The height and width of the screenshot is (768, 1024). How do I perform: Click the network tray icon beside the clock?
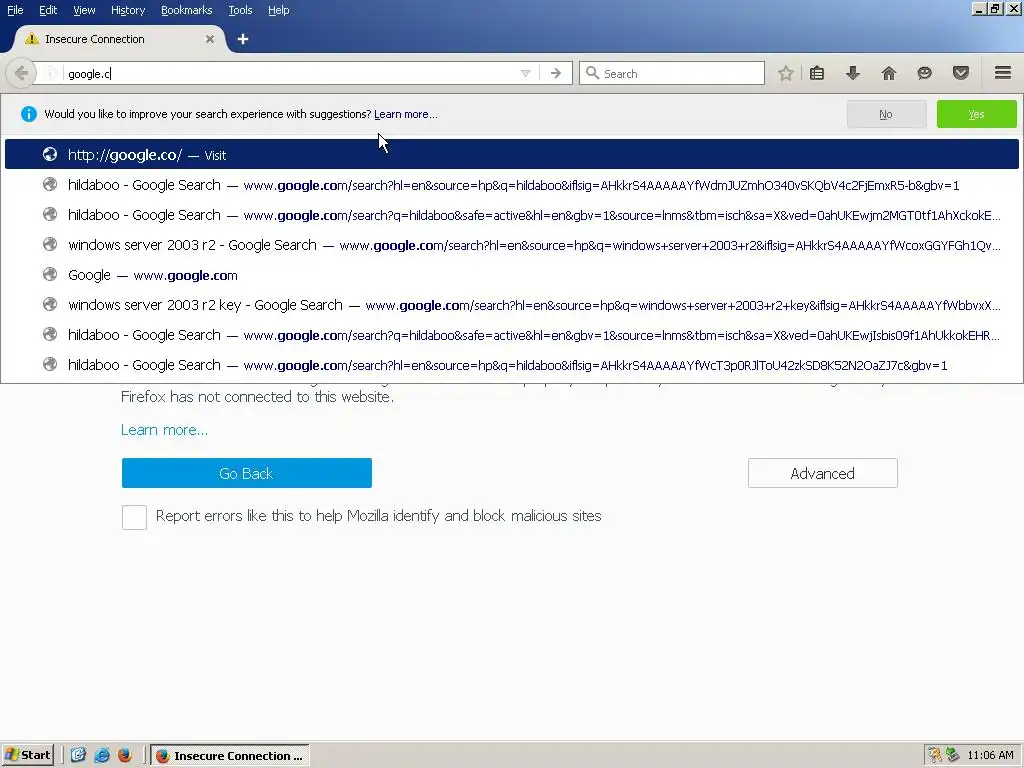pos(953,755)
